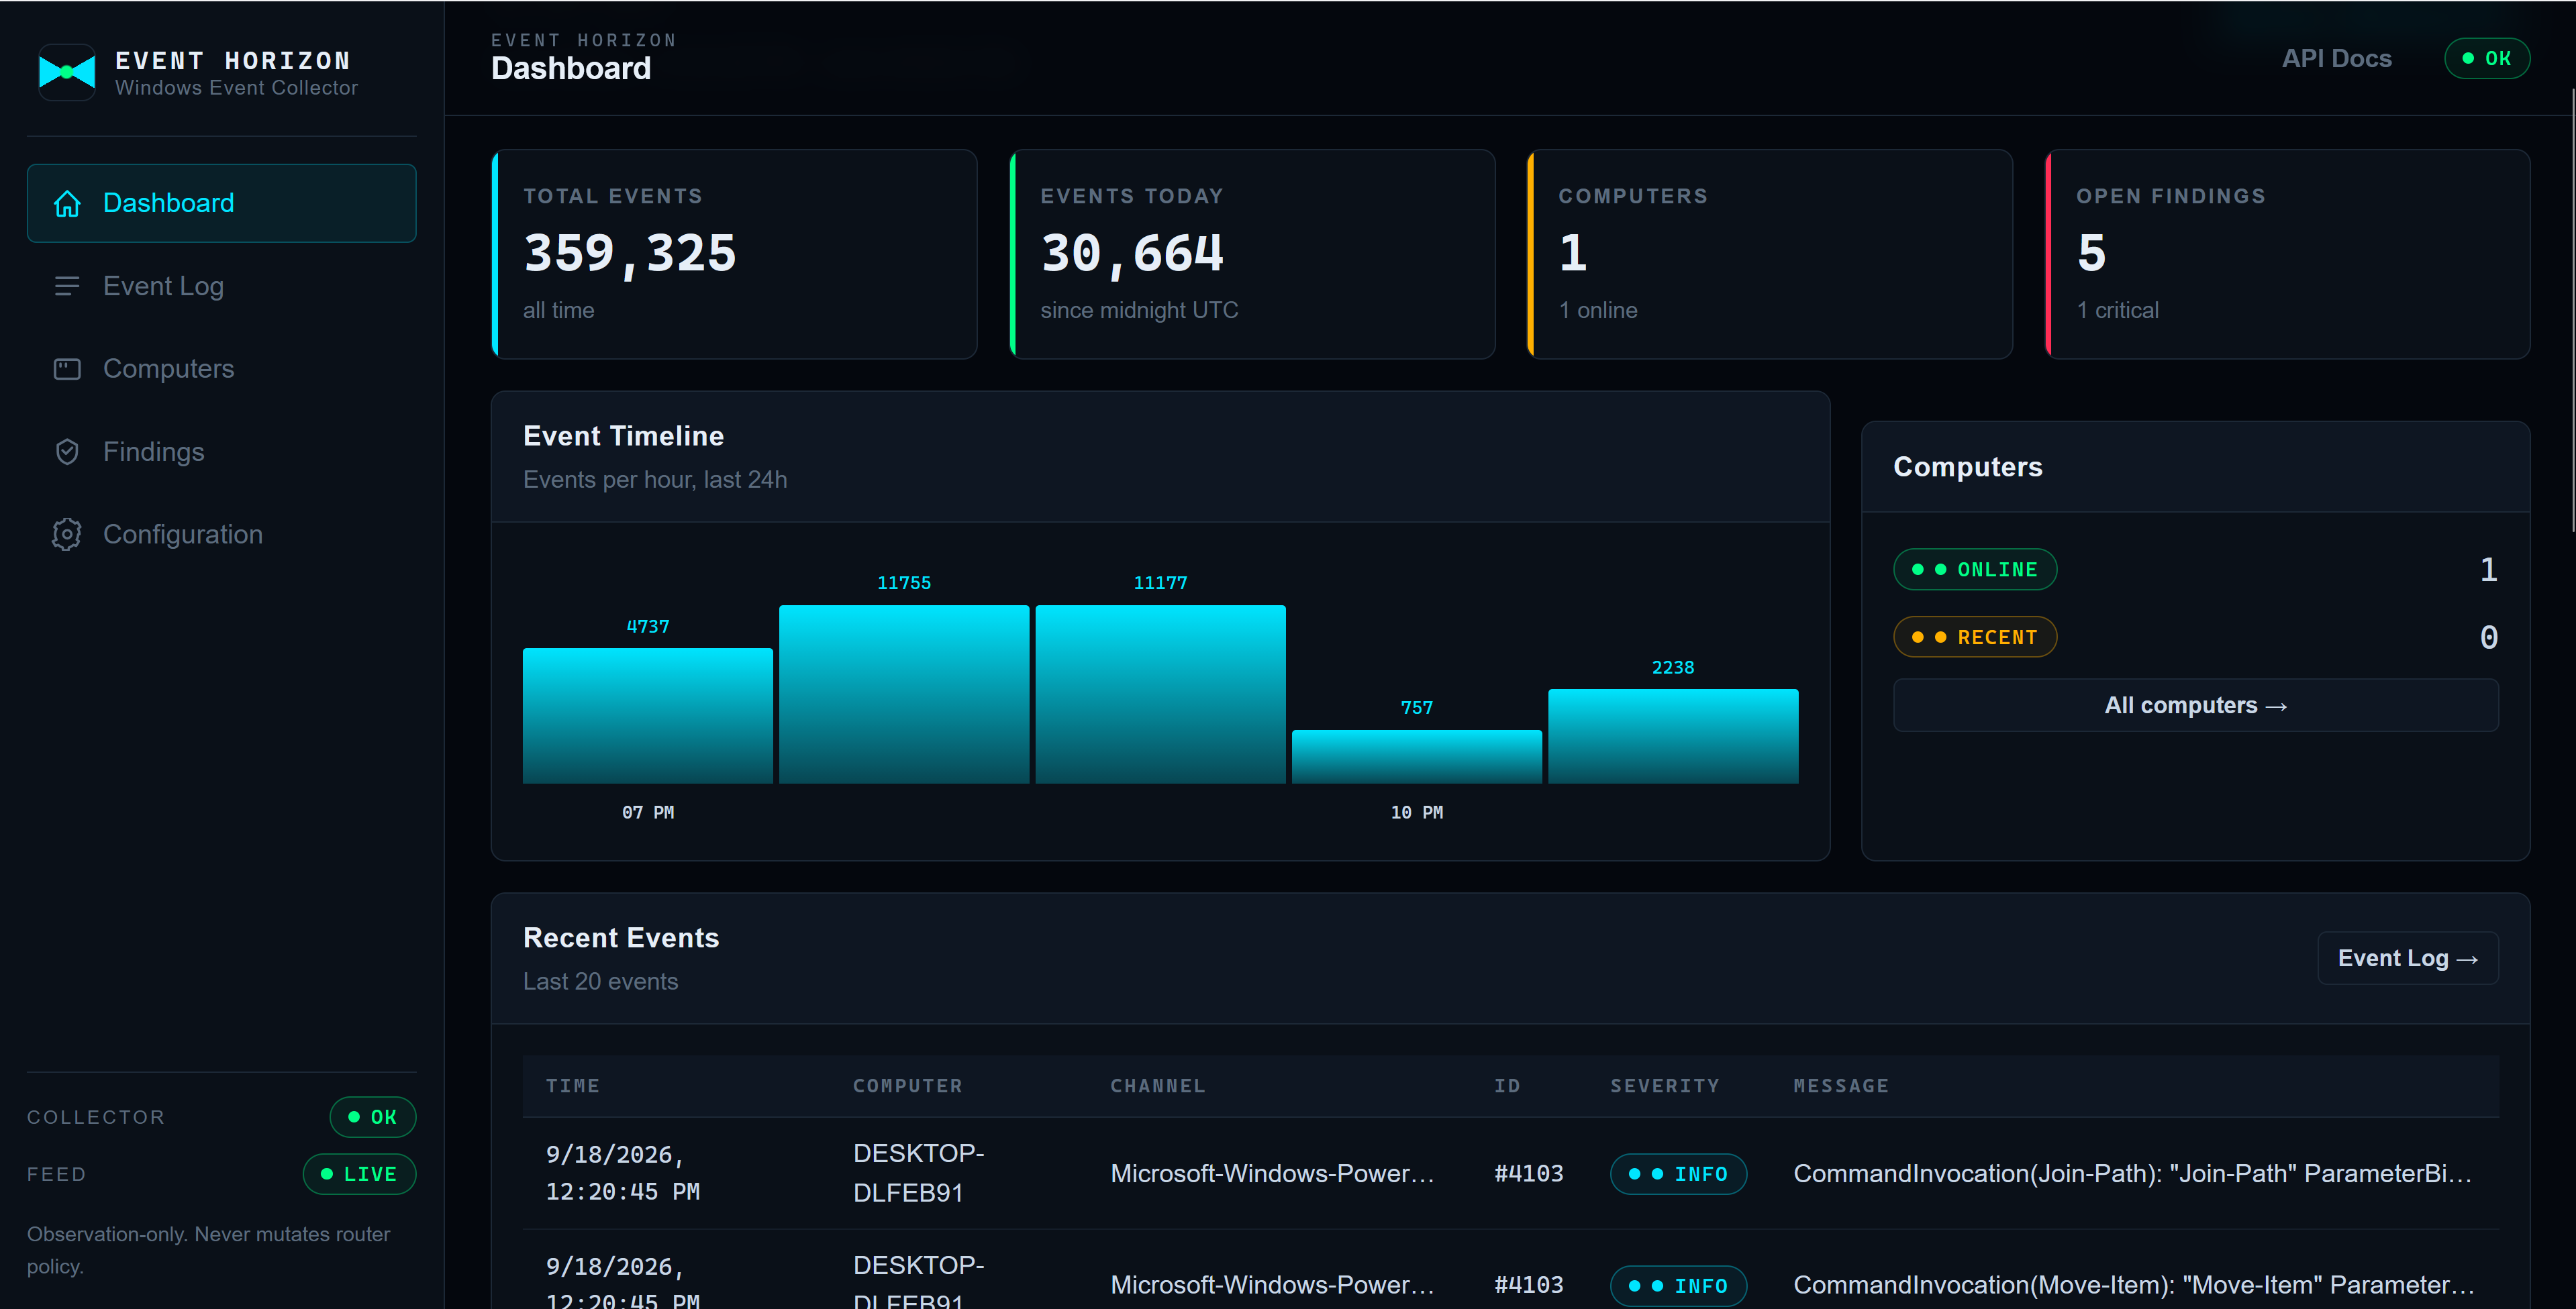Click the 757 events timeline bar
2576x1309 pixels.
(1417, 757)
